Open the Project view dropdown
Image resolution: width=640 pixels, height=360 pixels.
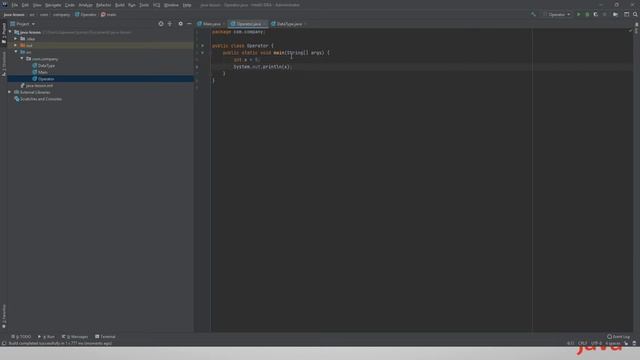[23, 24]
